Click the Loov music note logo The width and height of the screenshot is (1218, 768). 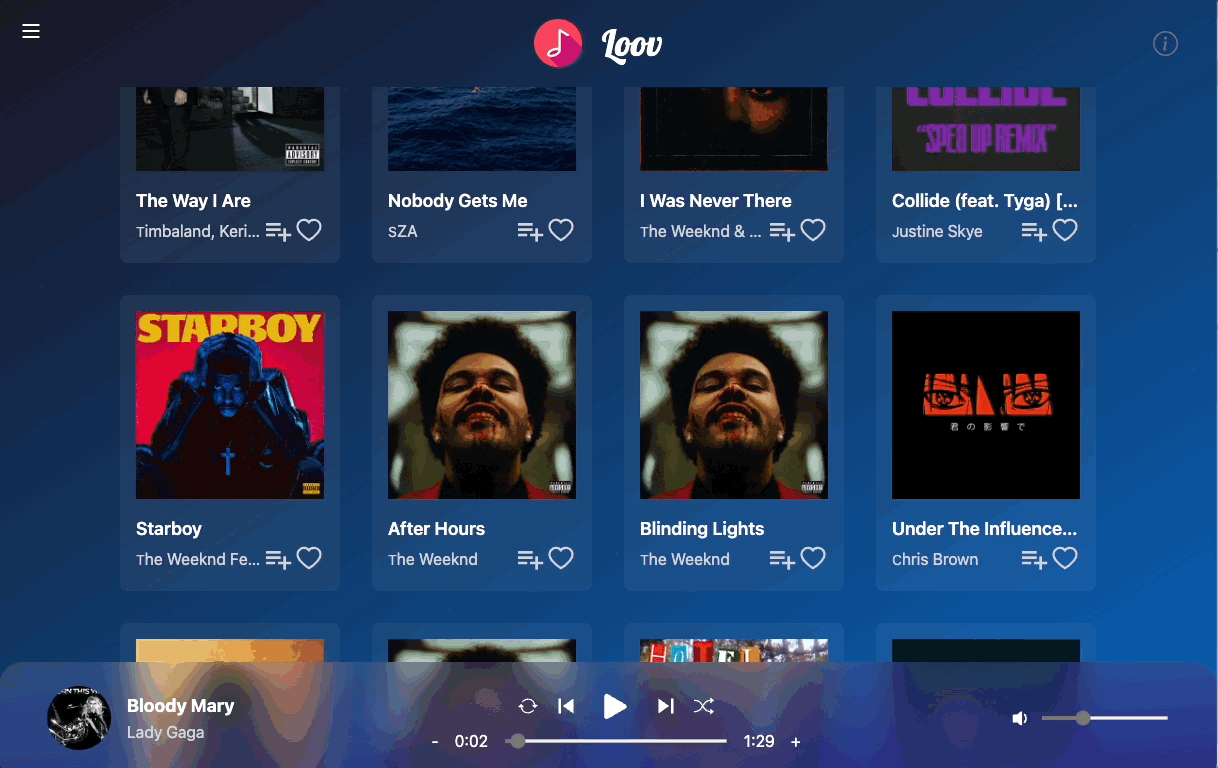click(558, 43)
